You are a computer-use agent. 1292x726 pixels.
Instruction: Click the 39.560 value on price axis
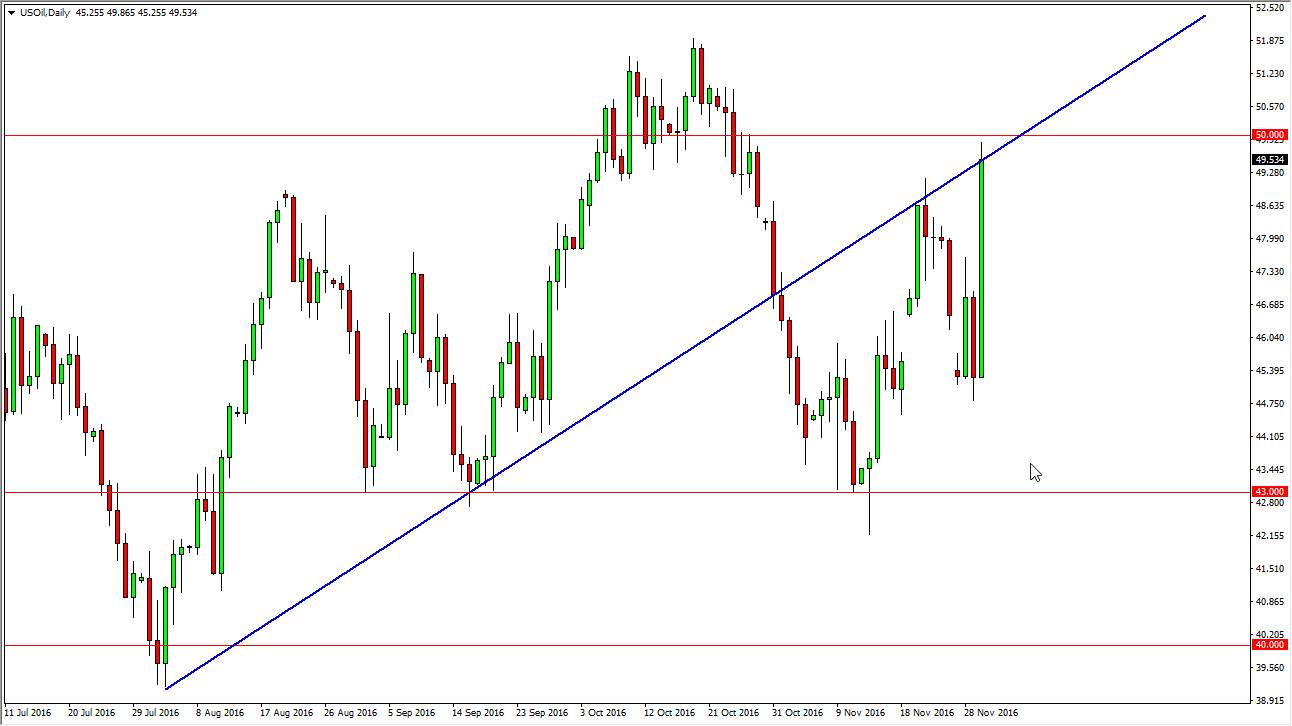1269,668
